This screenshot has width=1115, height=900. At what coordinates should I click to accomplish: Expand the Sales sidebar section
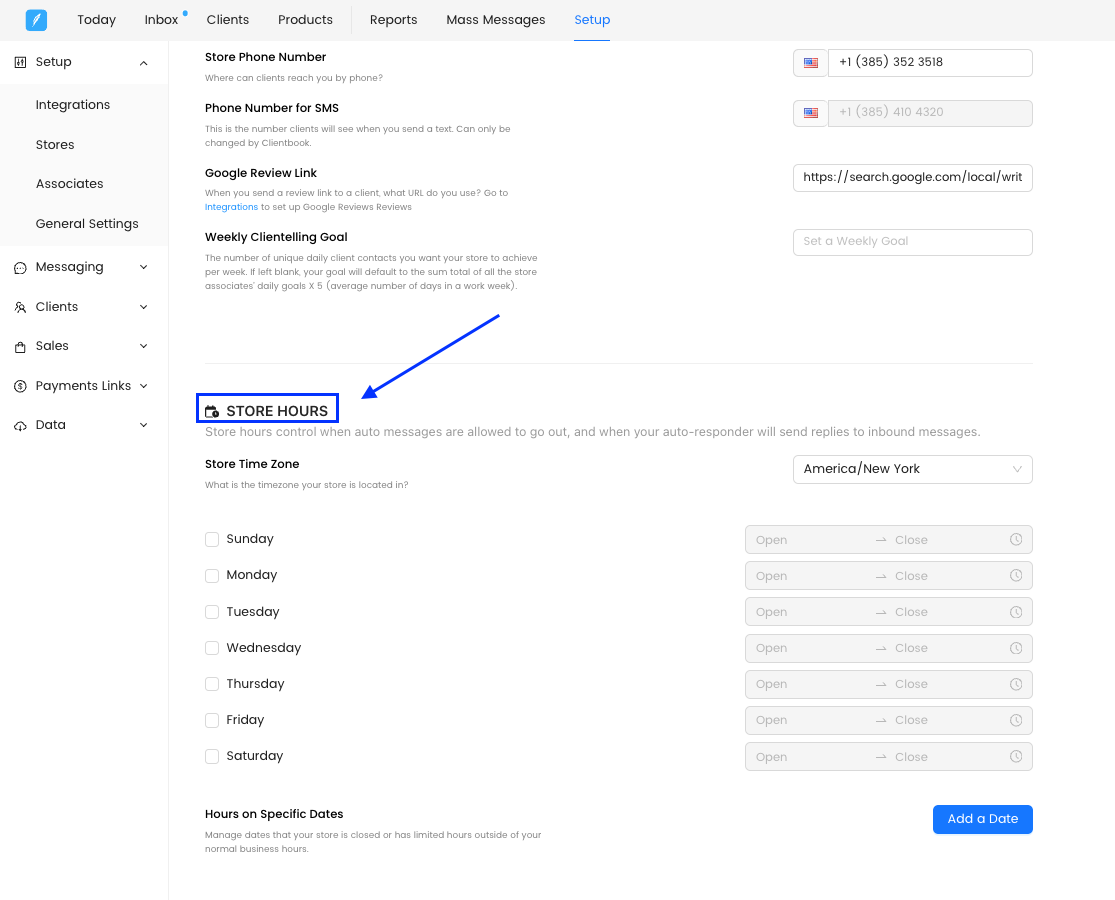pyautogui.click(x=144, y=346)
